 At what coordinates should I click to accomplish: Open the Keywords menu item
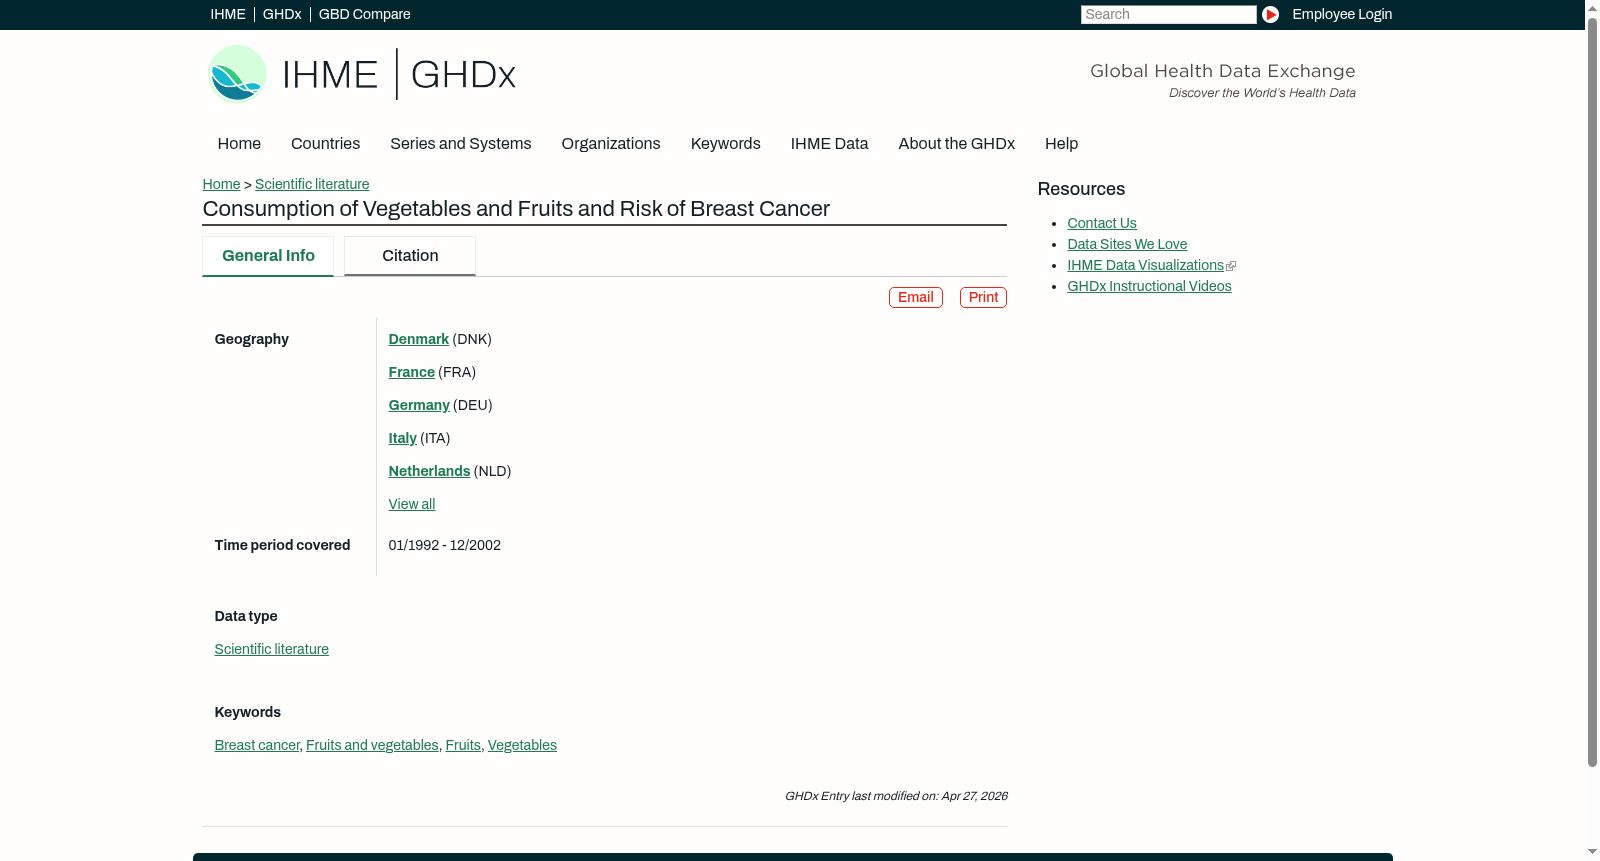point(726,144)
